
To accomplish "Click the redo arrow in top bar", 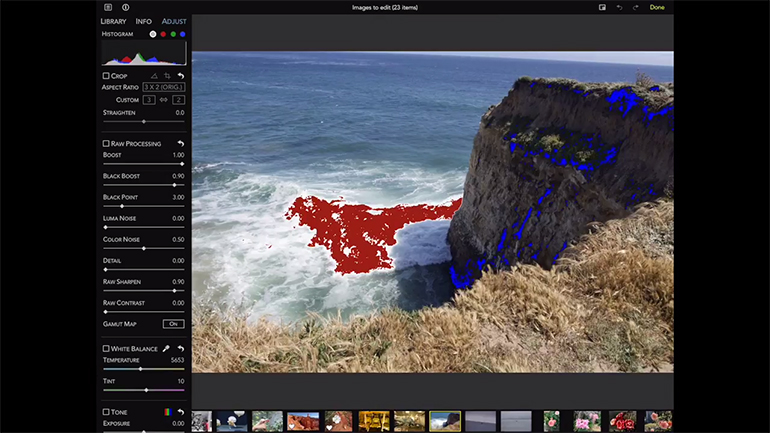I will pos(635,7).
